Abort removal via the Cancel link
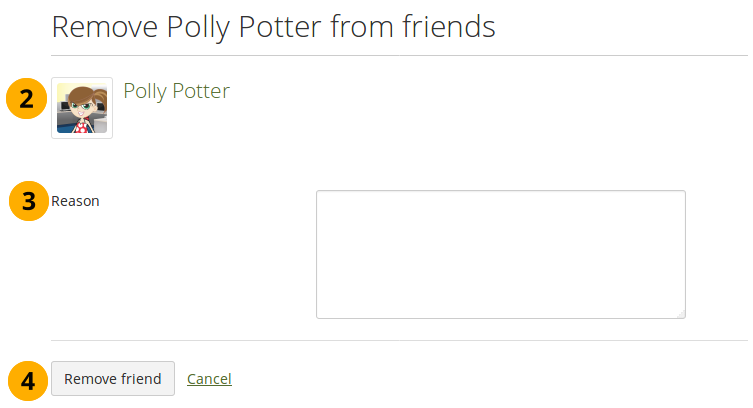Image resolution: width=753 pixels, height=408 pixels. coord(209,379)
